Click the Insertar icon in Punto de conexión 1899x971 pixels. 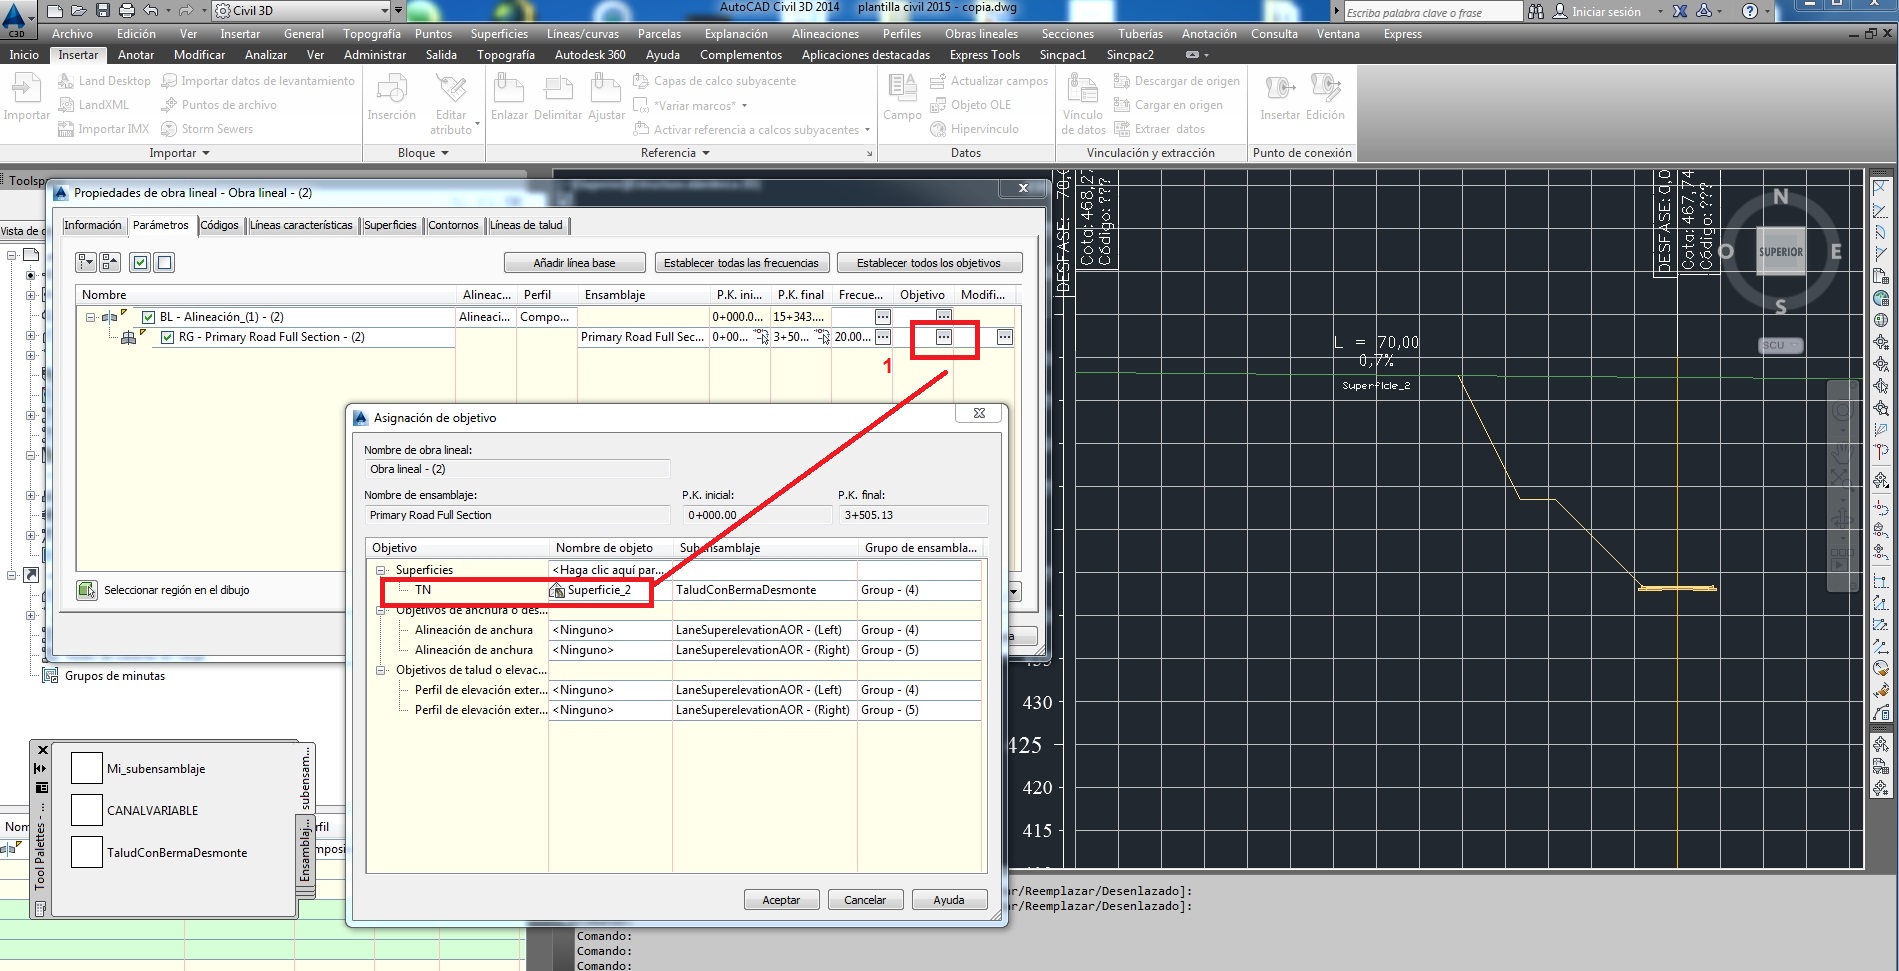coord(1277,95)
